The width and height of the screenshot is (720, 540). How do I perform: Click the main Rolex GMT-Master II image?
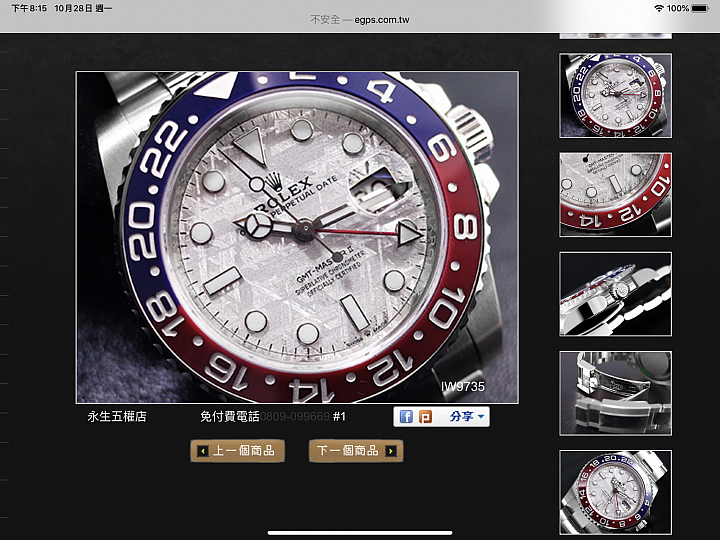tap(297, 237)
